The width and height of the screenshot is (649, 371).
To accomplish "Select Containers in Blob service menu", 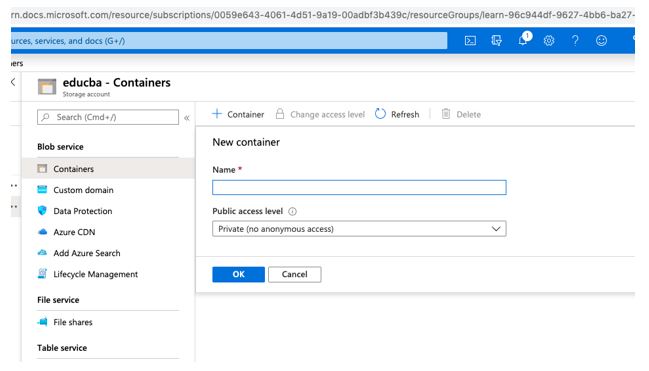I will [108, 169].
